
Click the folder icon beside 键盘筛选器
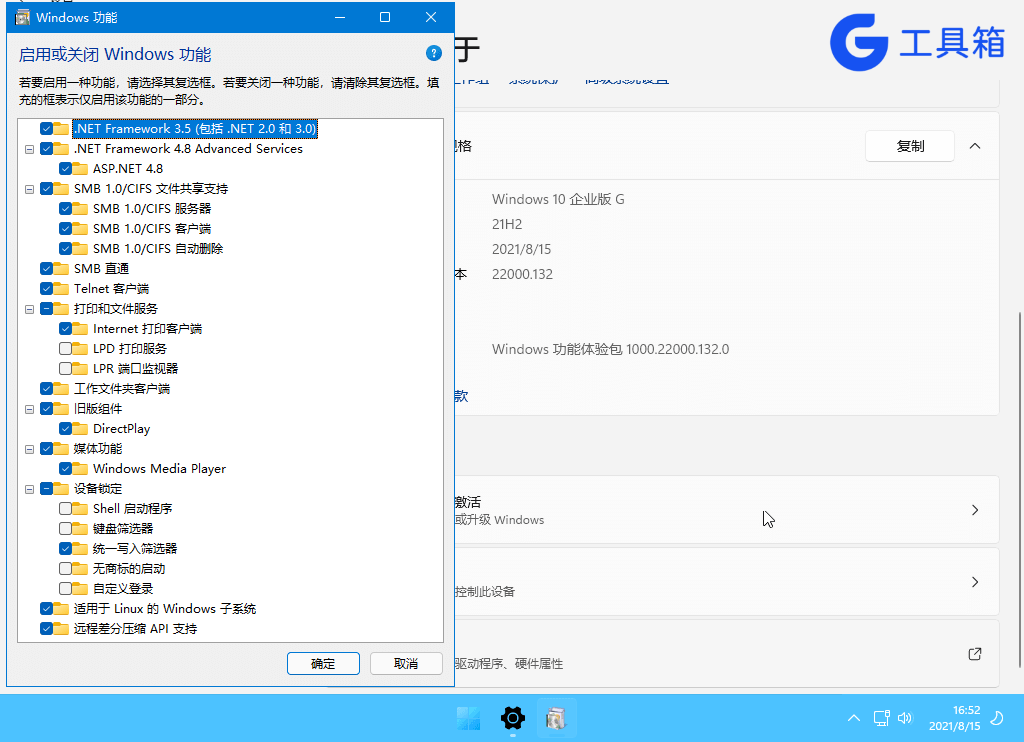[80, 528]
